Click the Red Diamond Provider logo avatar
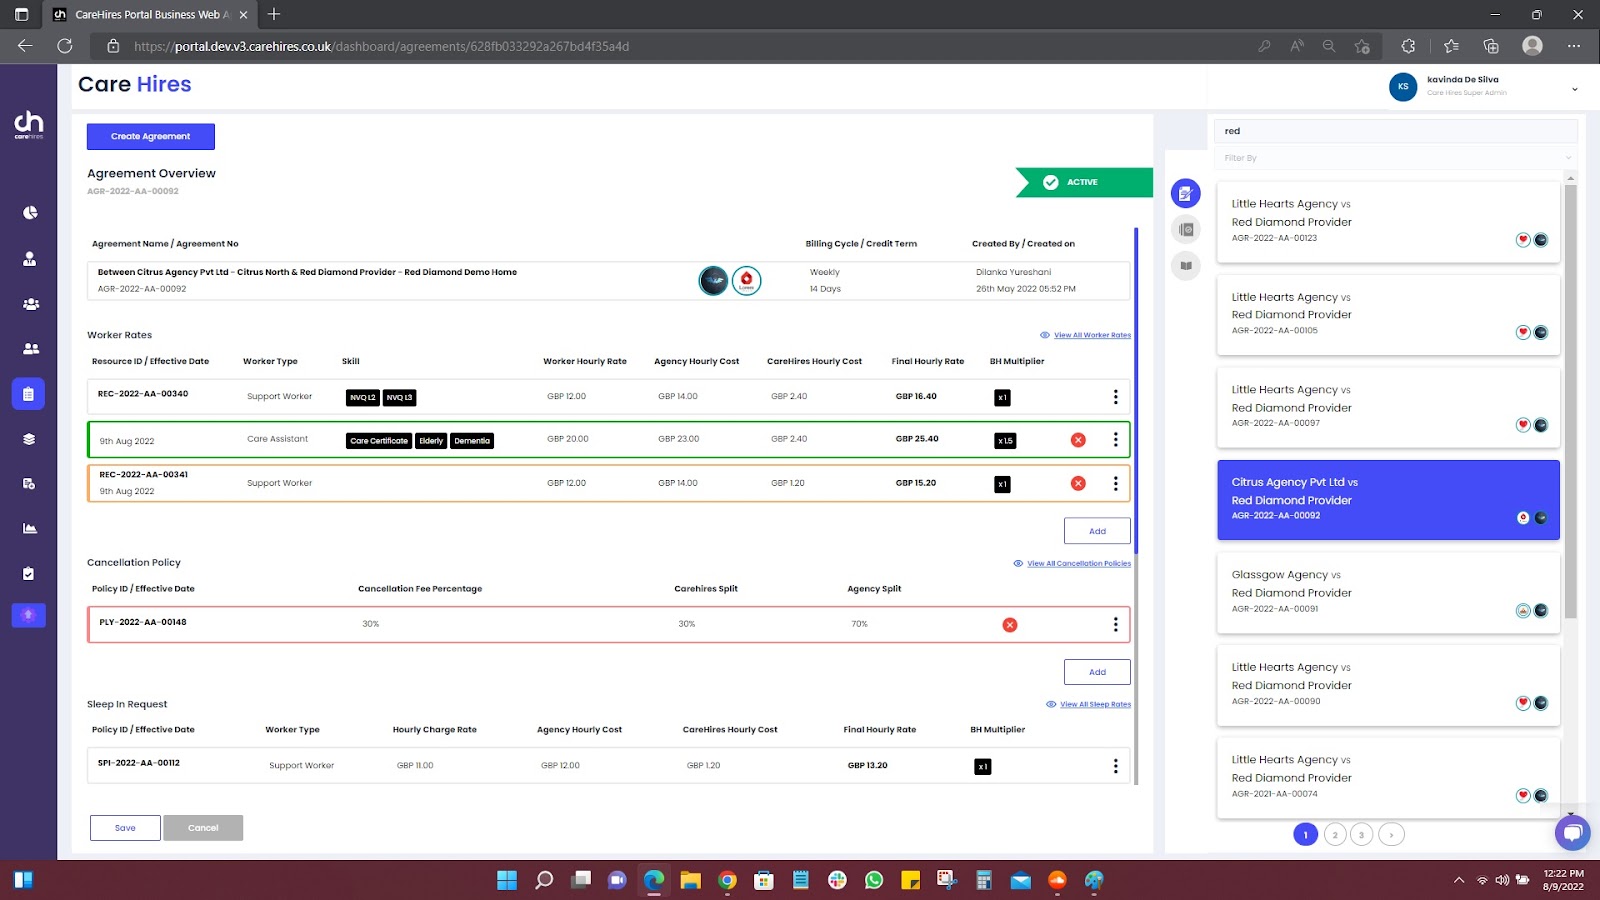 746,281
